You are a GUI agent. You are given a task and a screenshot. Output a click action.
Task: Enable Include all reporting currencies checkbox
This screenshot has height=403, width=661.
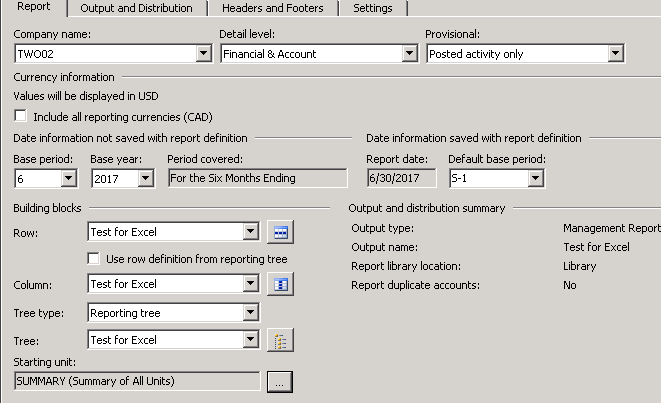(21, 117)
